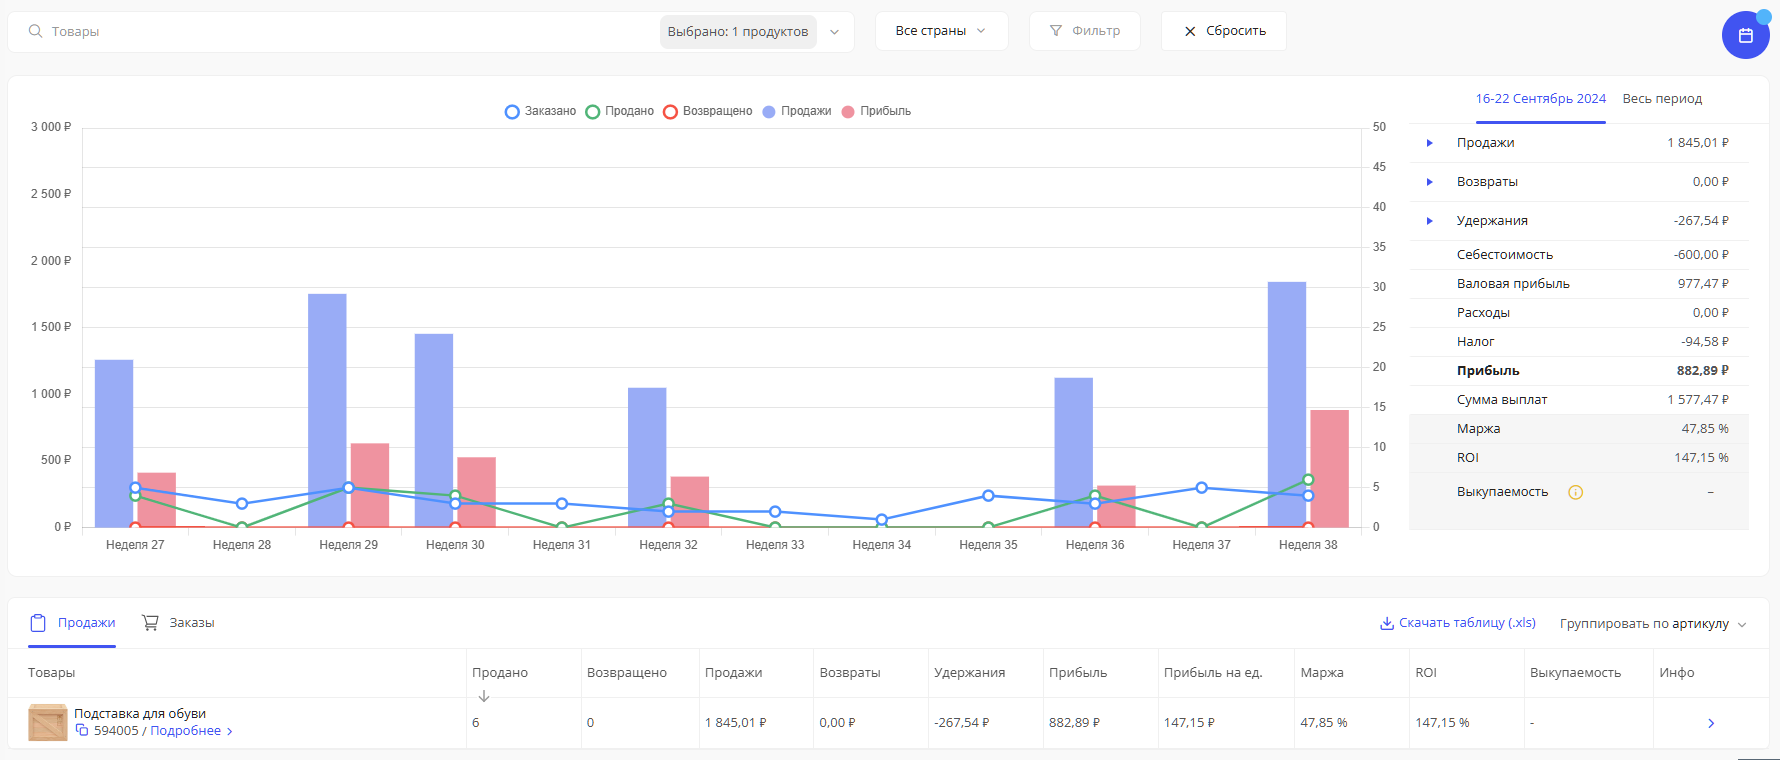Open the Группировать по артикулу dropdown
Viewport: 1780px width, 760px height.
pyautogui.click(x=1652, y=624)
